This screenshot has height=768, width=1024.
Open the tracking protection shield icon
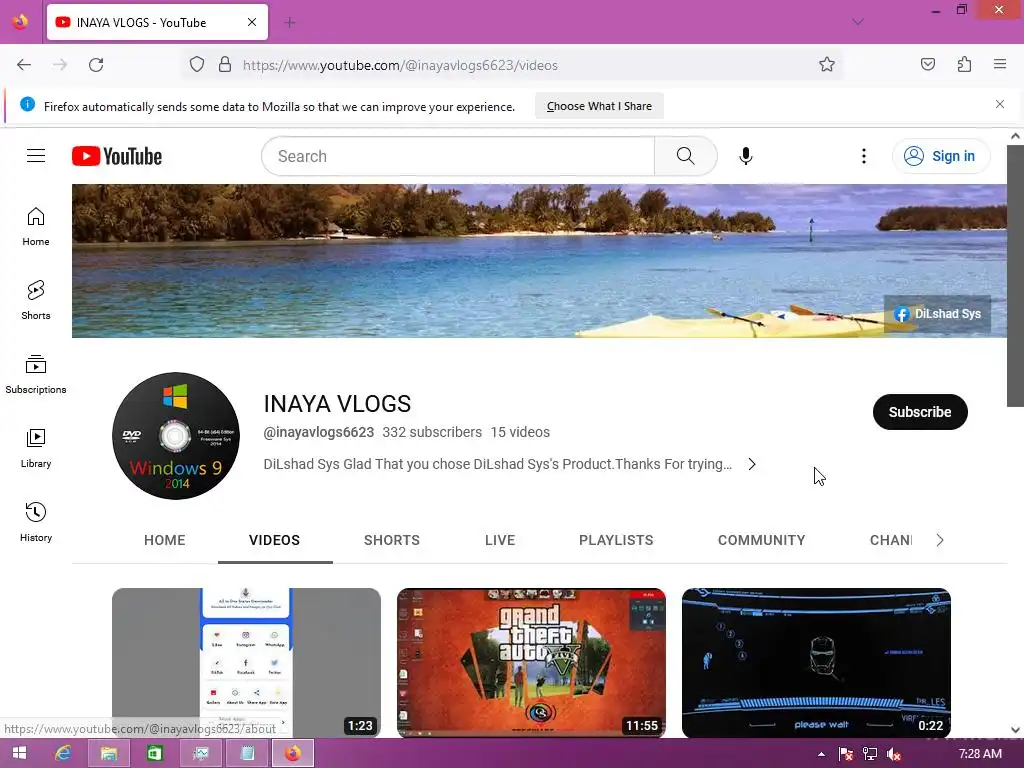coord(197,65)
